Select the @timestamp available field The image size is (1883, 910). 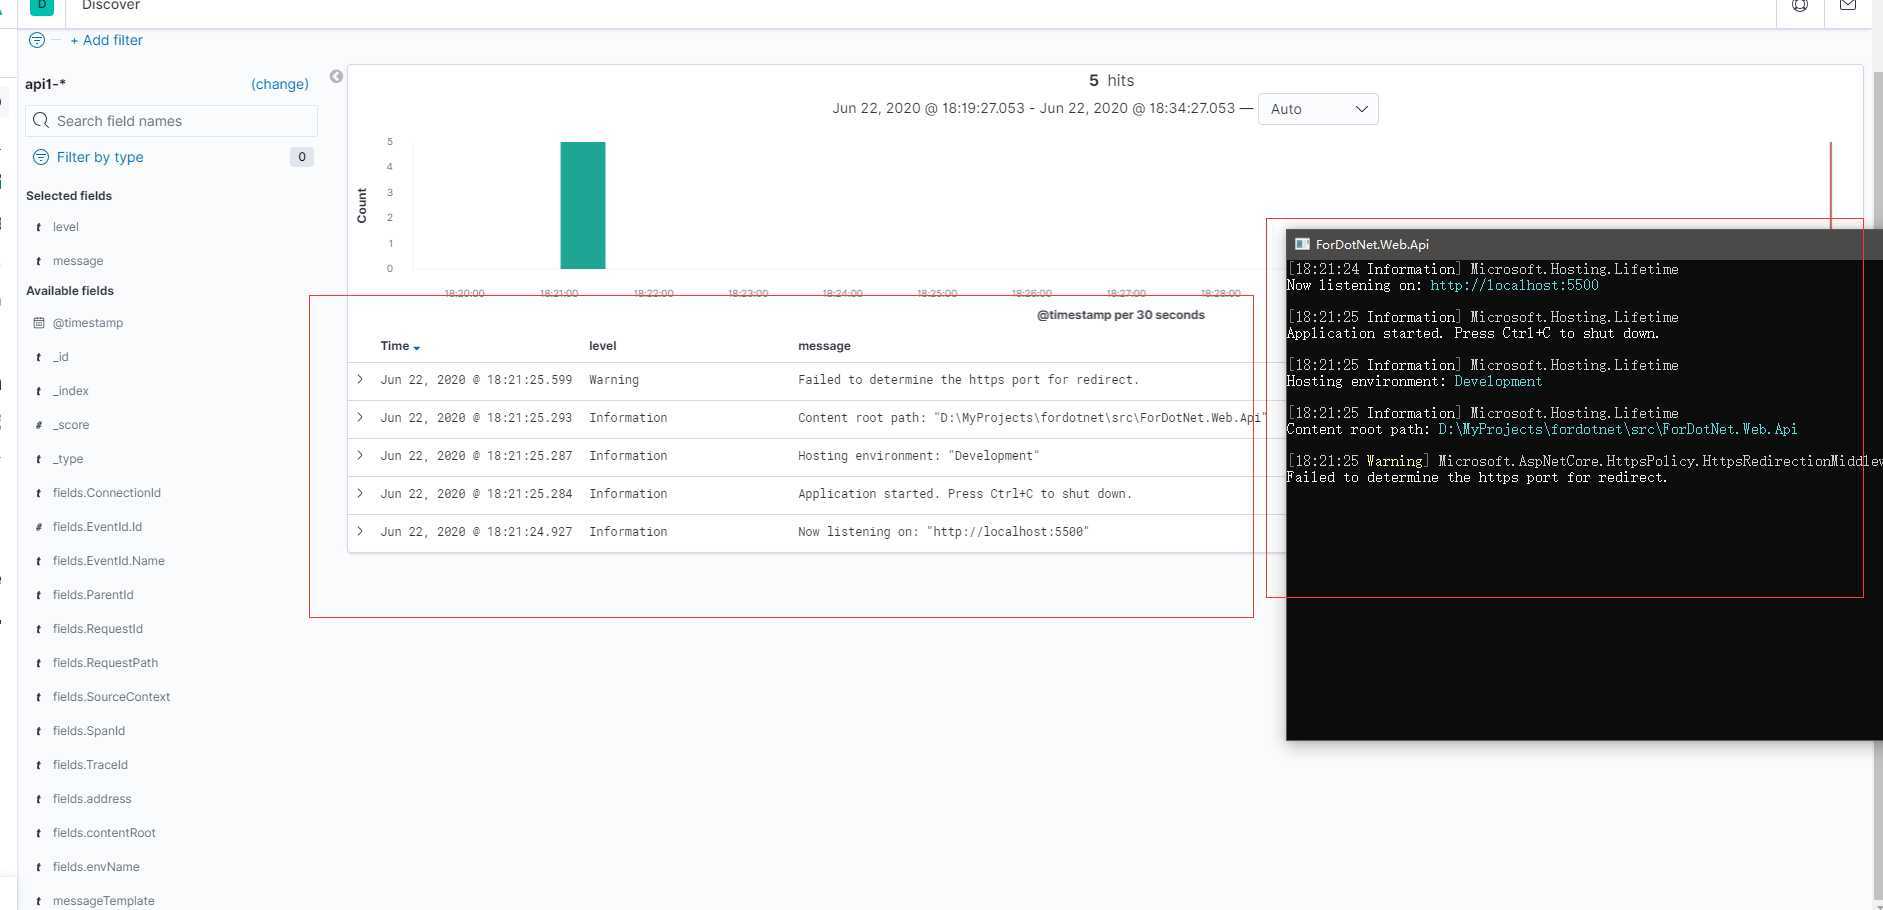(88, 323)
